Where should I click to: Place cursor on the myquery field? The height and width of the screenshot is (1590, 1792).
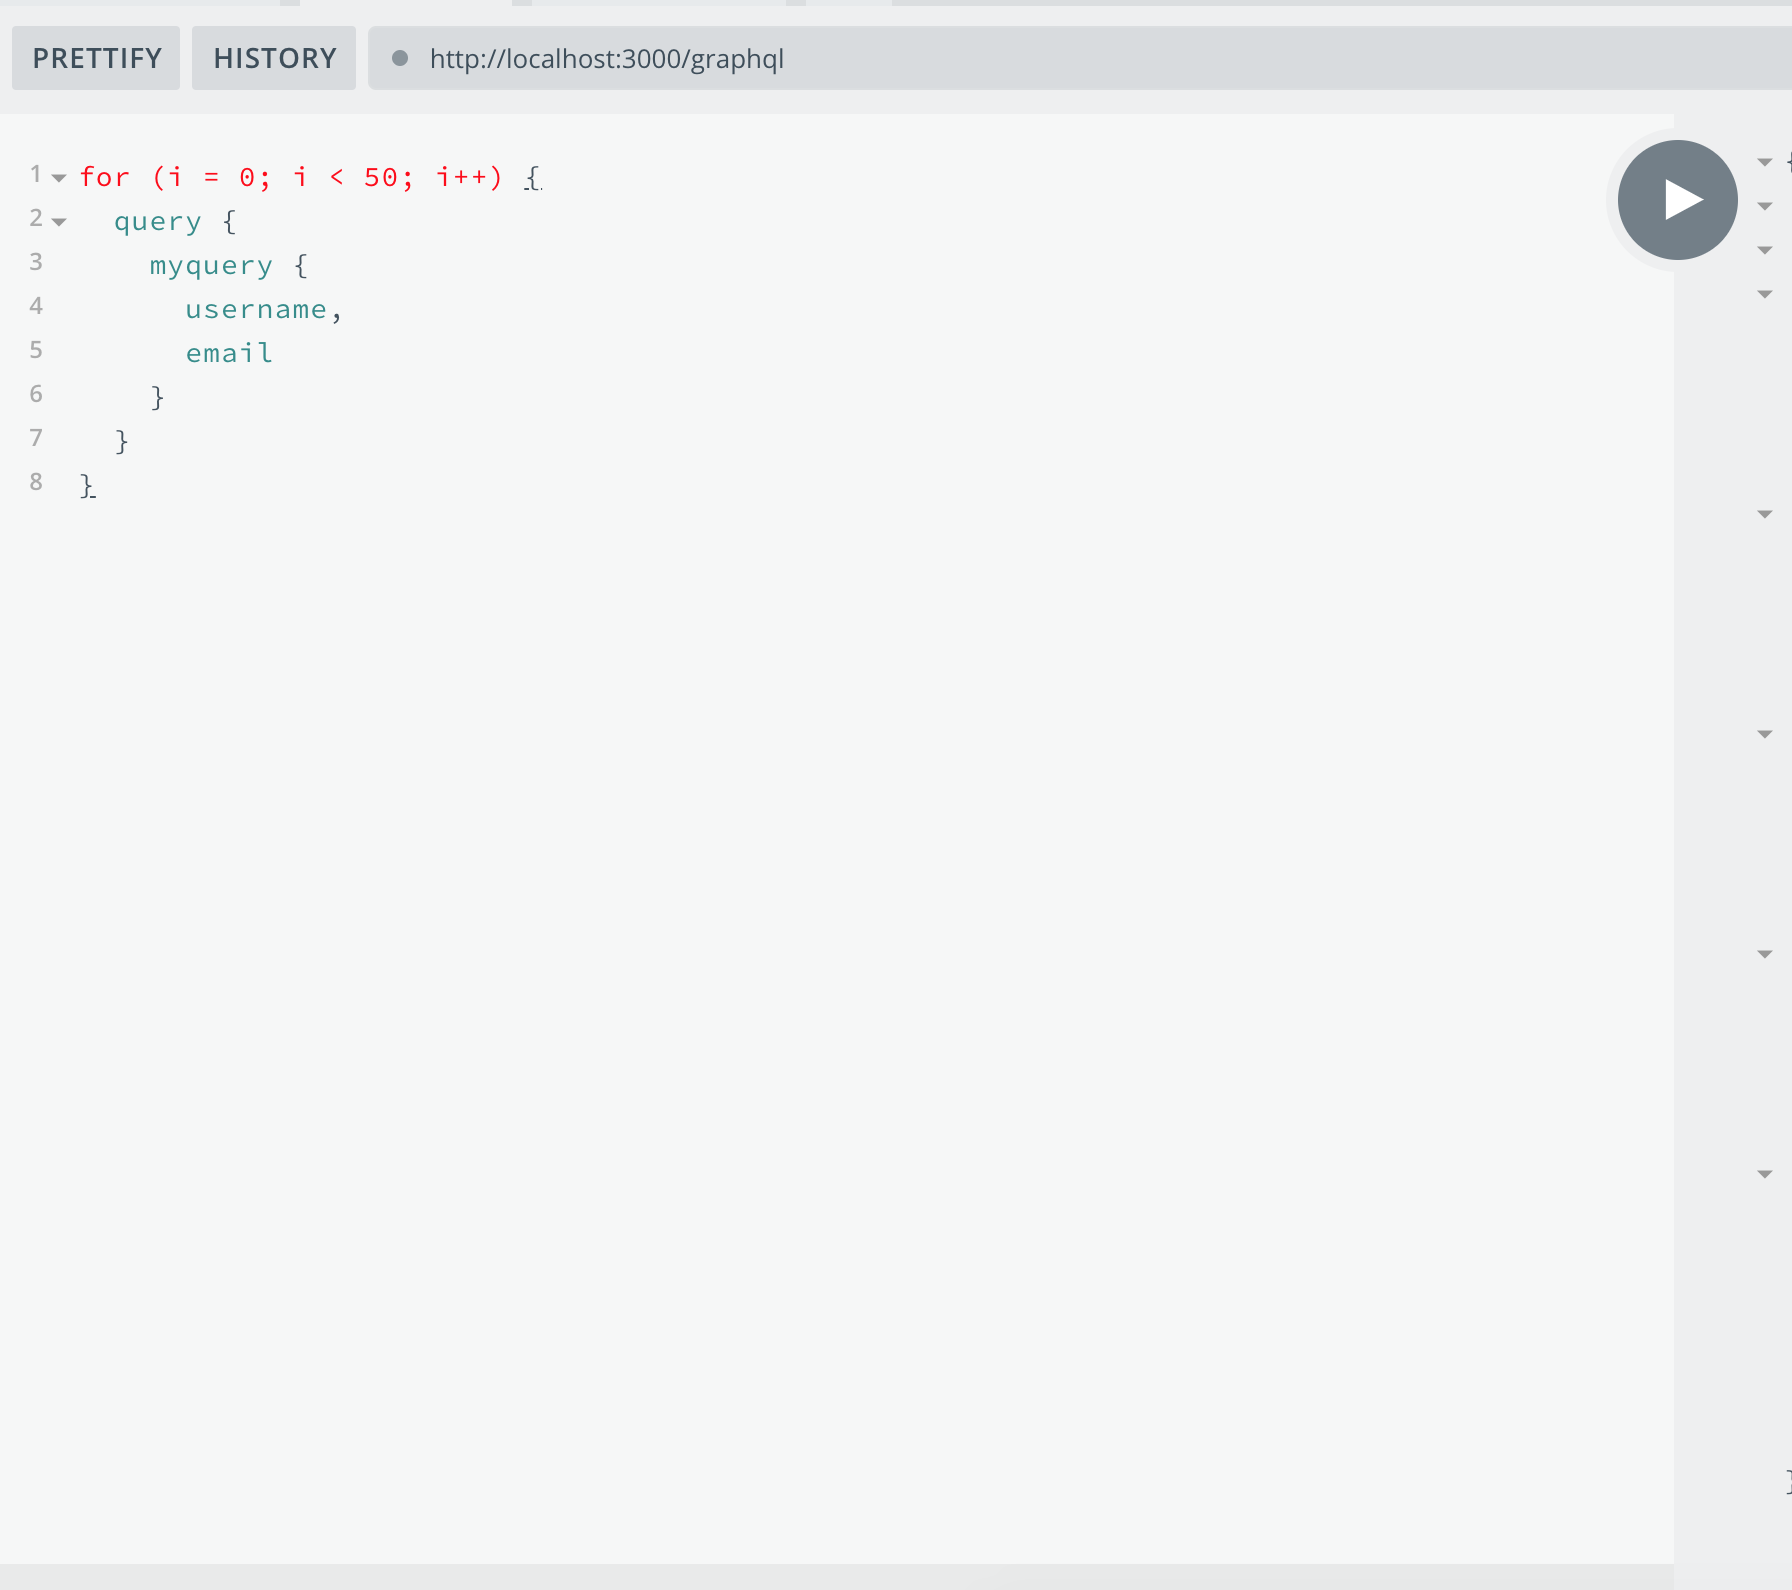coord(210,264)
